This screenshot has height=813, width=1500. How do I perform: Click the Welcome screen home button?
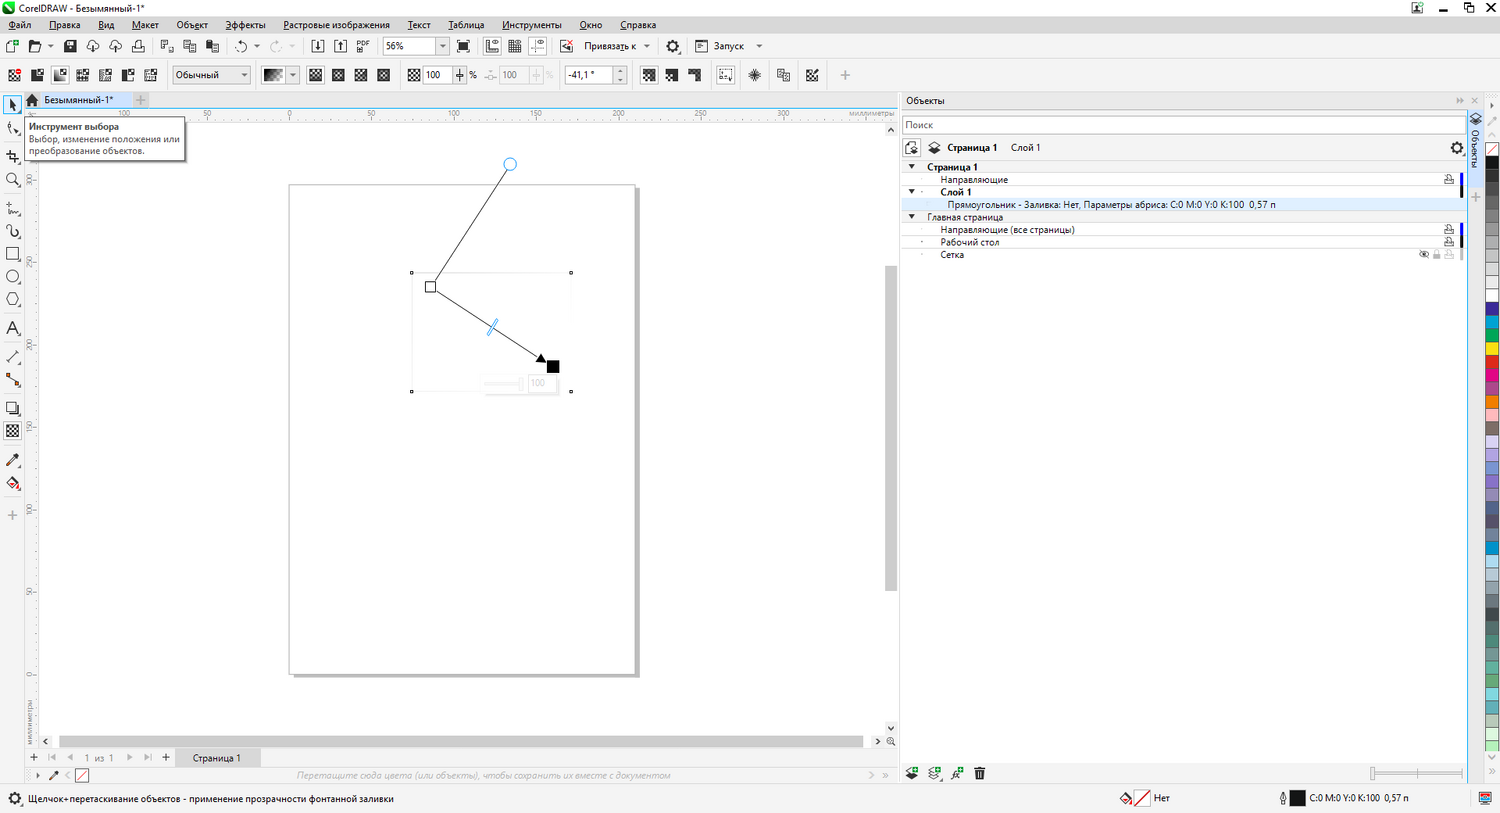coord(32,100)
